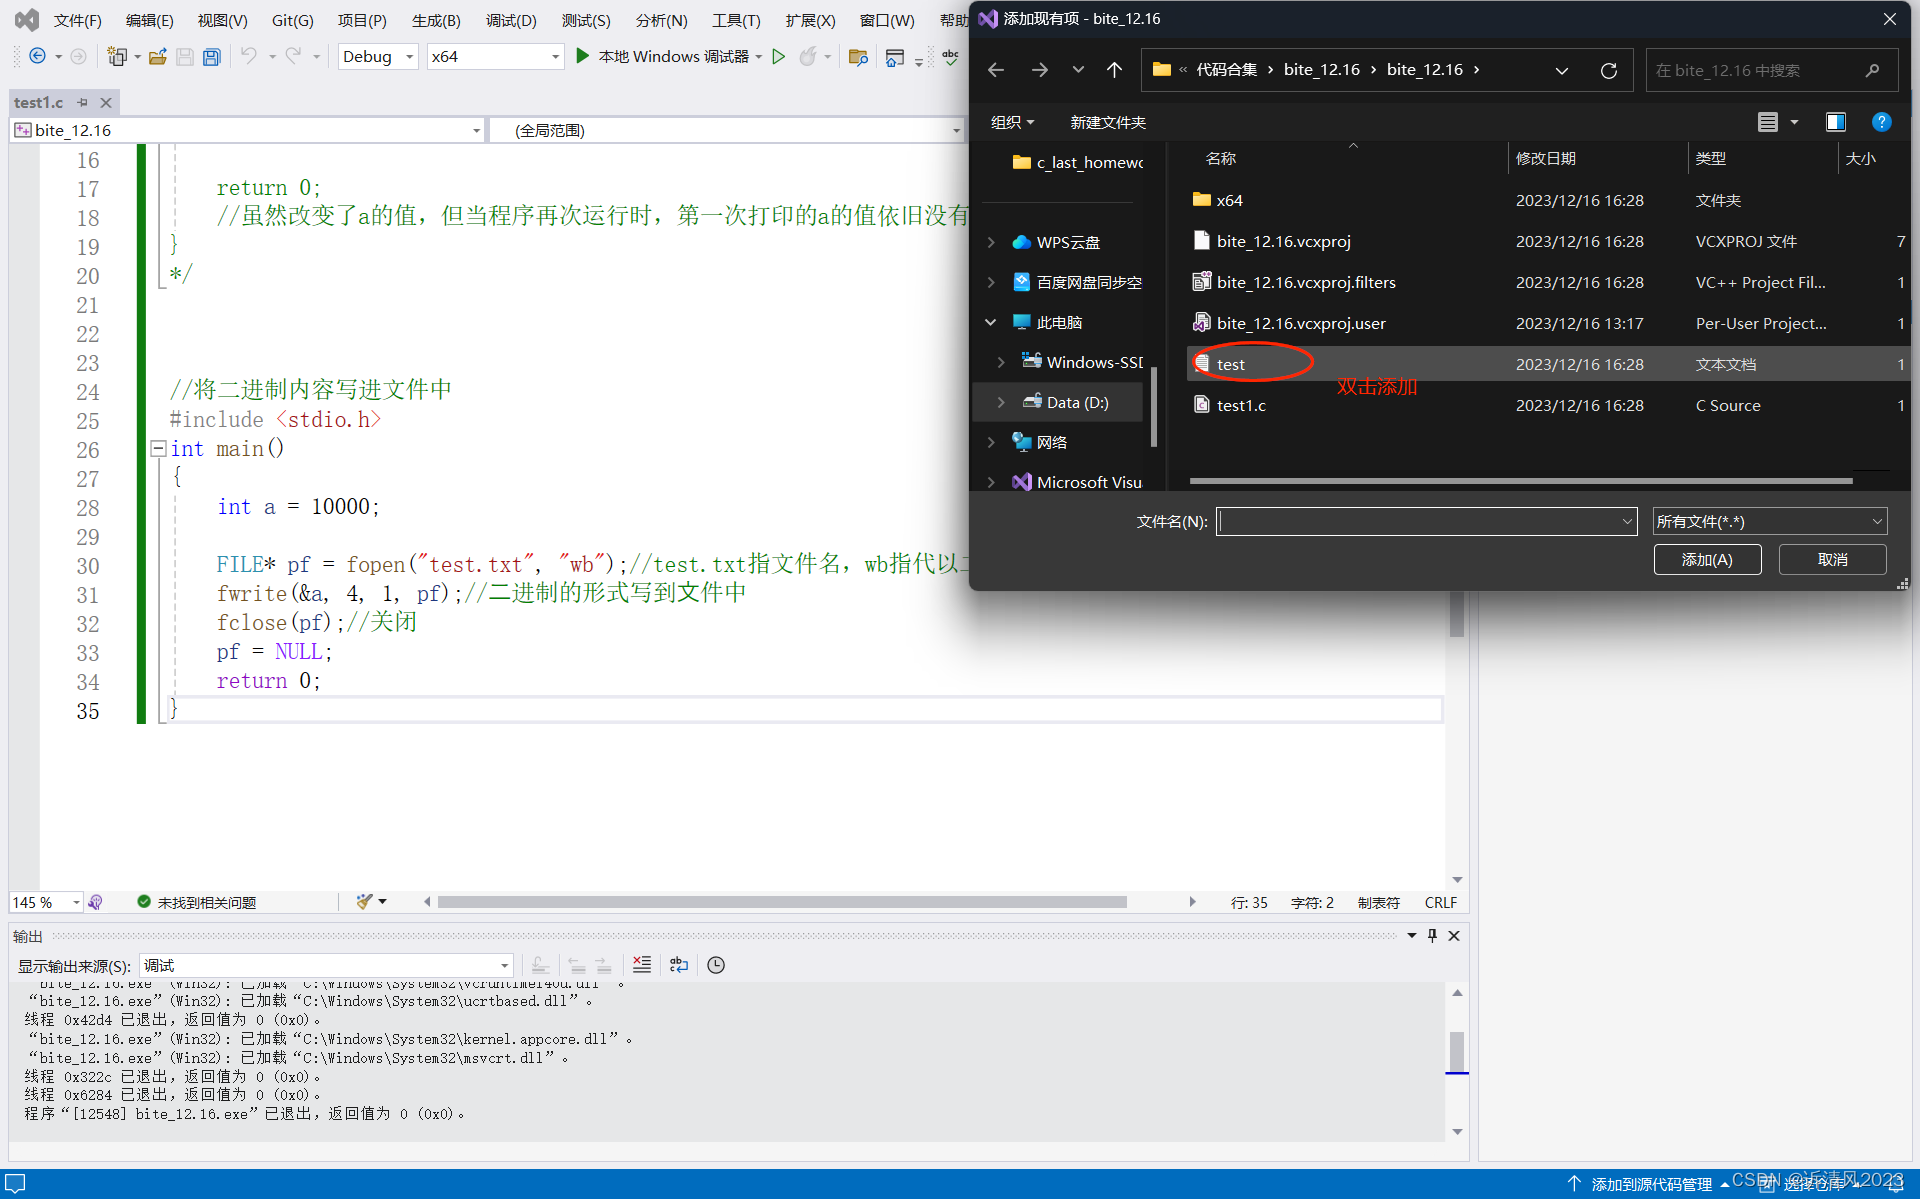Click the up-one-level arrow in dialog
This screenshot has width=1920, height=1199.
1114,70
